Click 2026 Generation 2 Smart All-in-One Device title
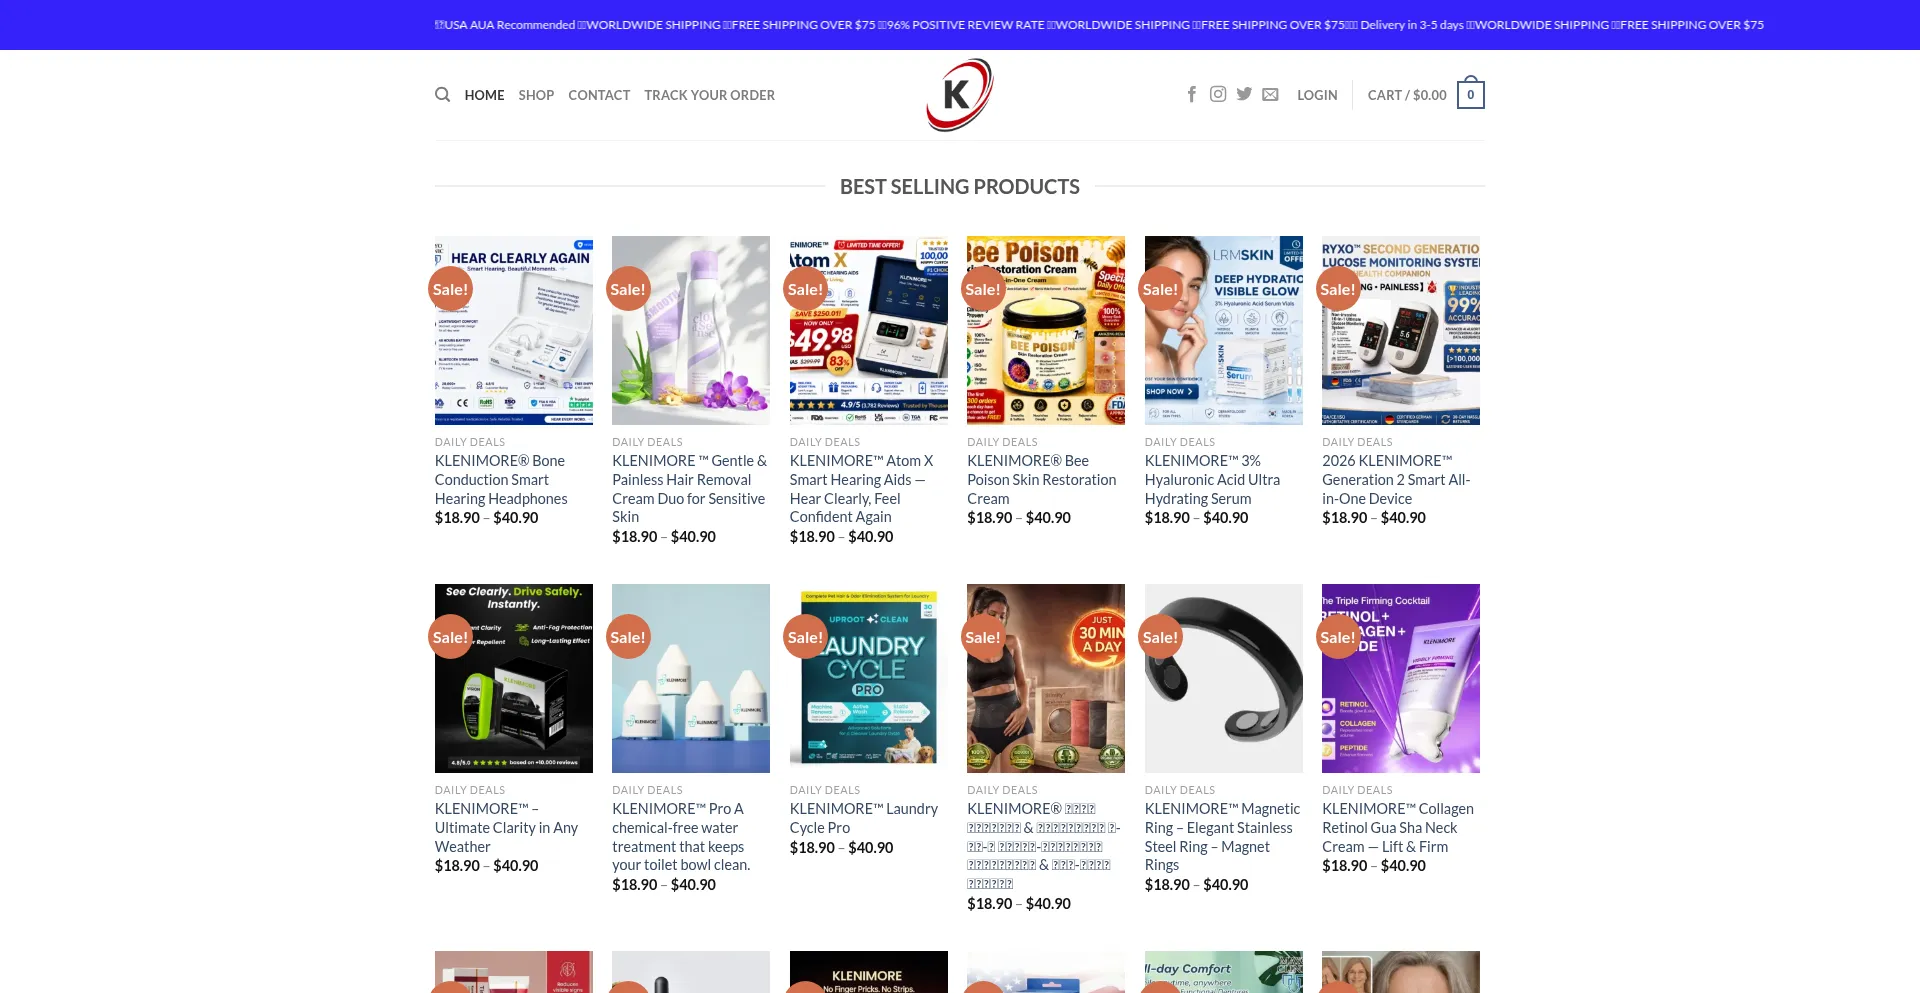 pos(1396,480)
